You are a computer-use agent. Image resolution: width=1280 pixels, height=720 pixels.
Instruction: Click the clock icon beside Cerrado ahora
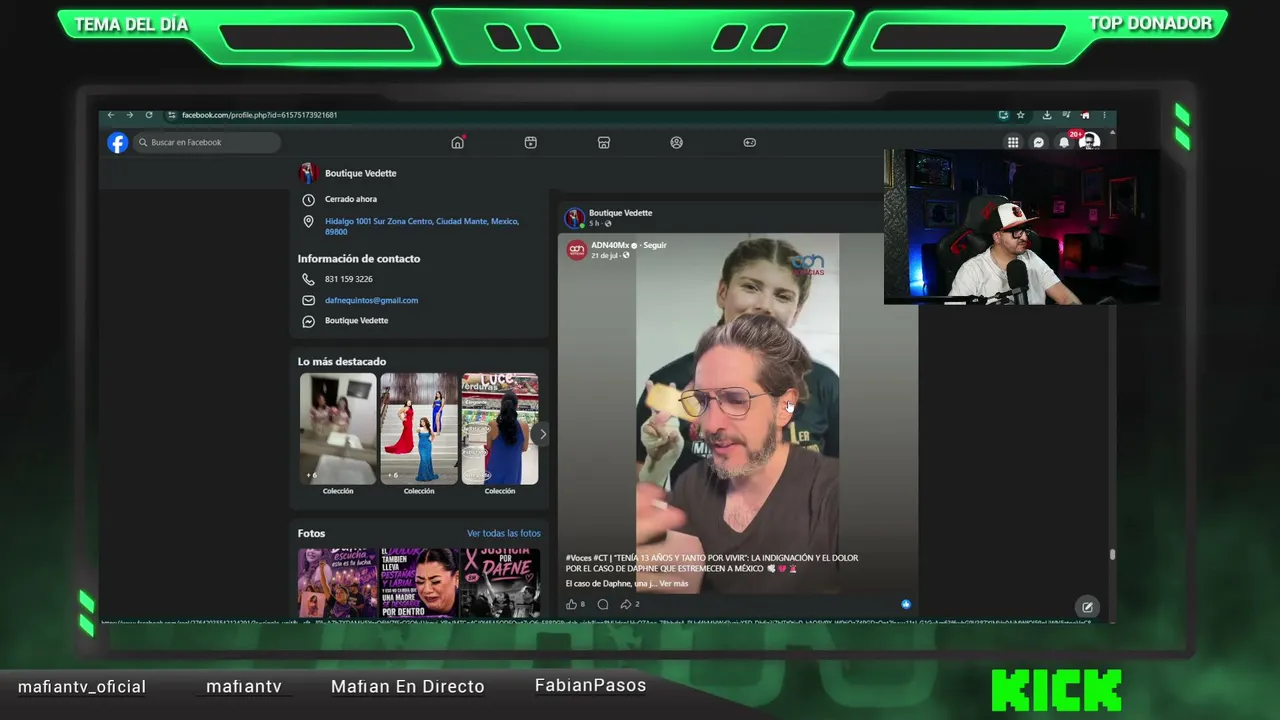coord(308,199)
